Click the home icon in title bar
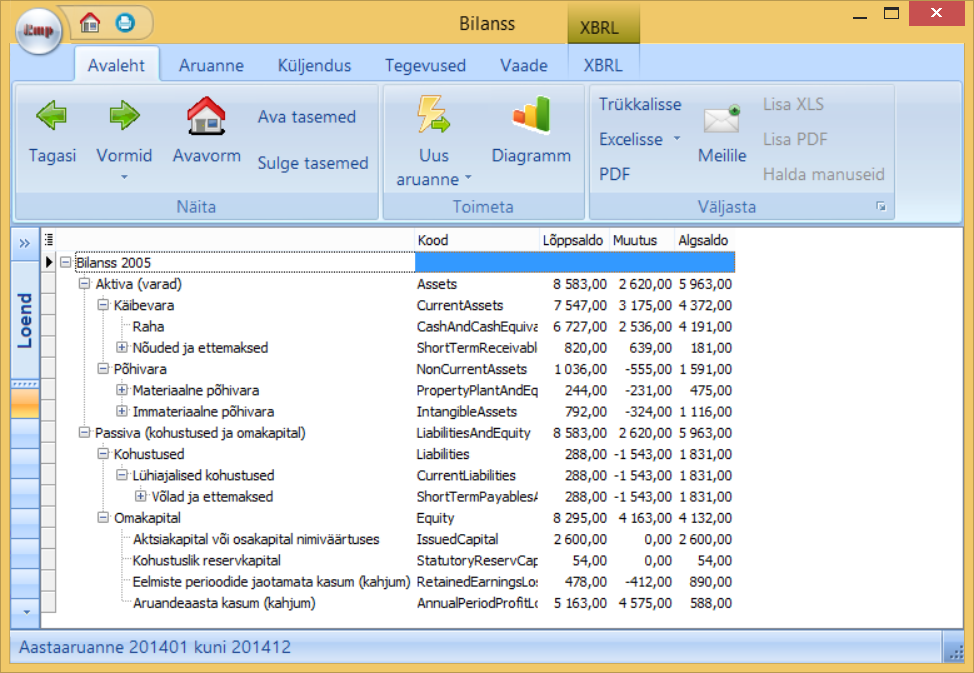 (90, 21)
